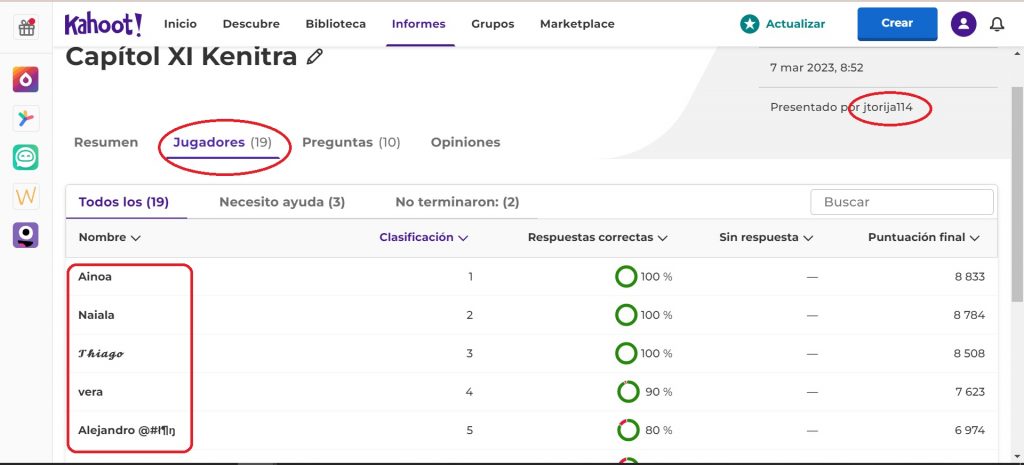Sort players by Nombre column
Image resolution: width=1024 pixels, height=465 pixels.
pyautogui.click(x=109, y=238)
